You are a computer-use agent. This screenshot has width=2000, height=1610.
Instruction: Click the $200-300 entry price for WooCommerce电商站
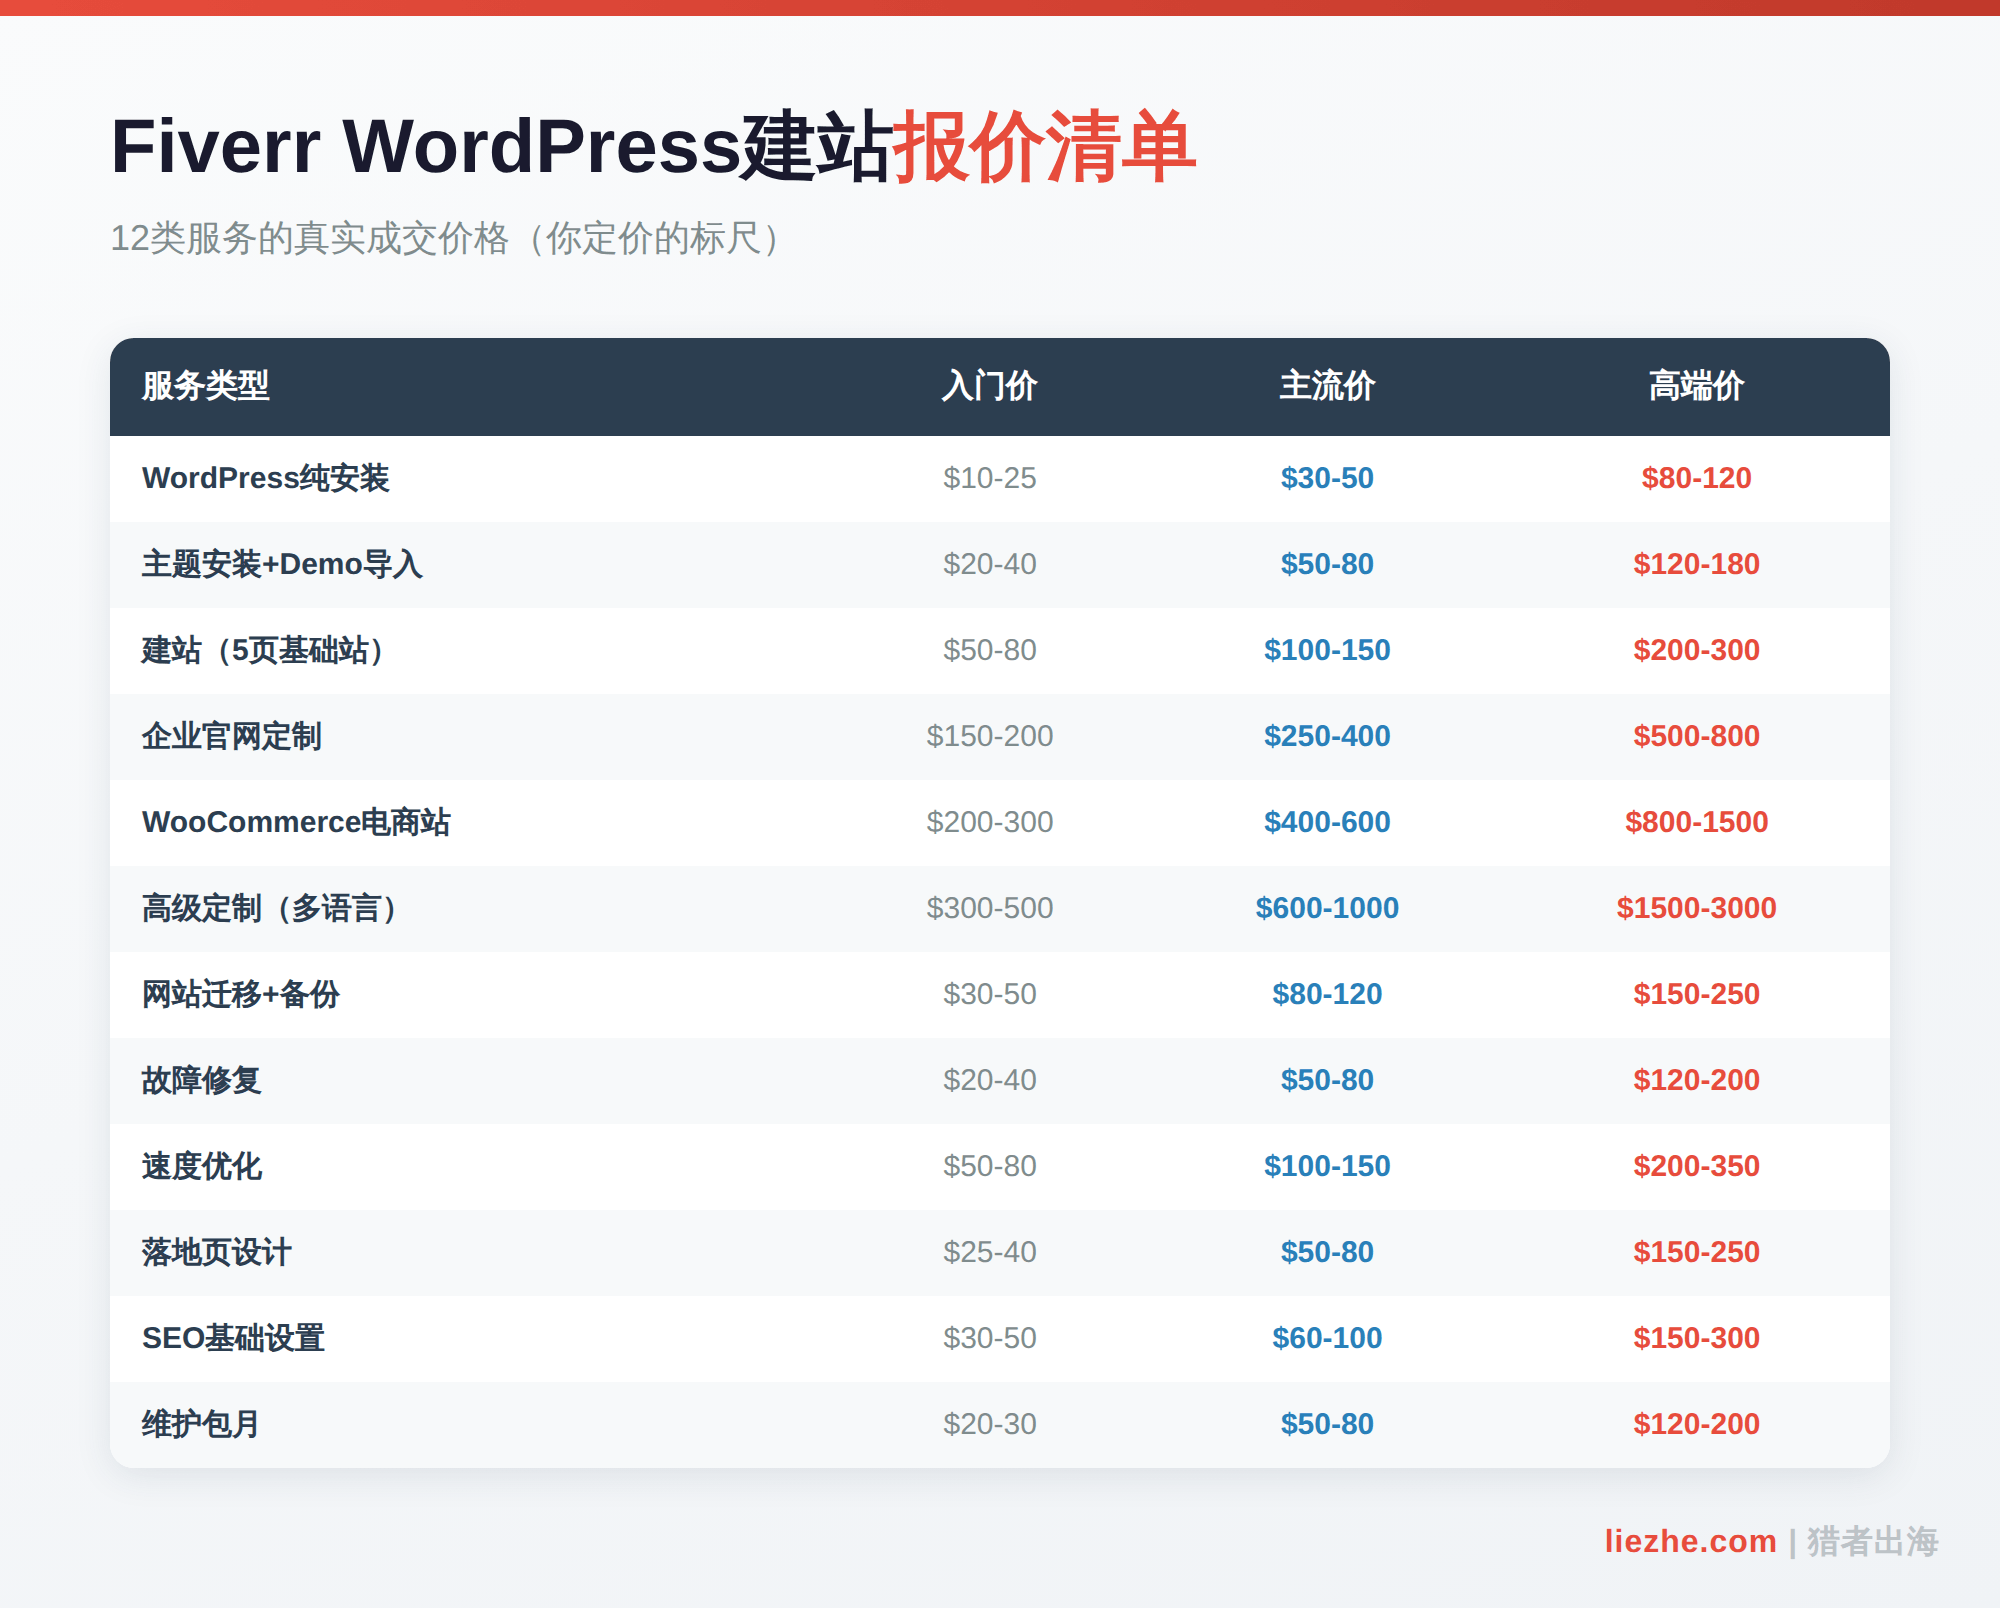[x=989, y=822]
